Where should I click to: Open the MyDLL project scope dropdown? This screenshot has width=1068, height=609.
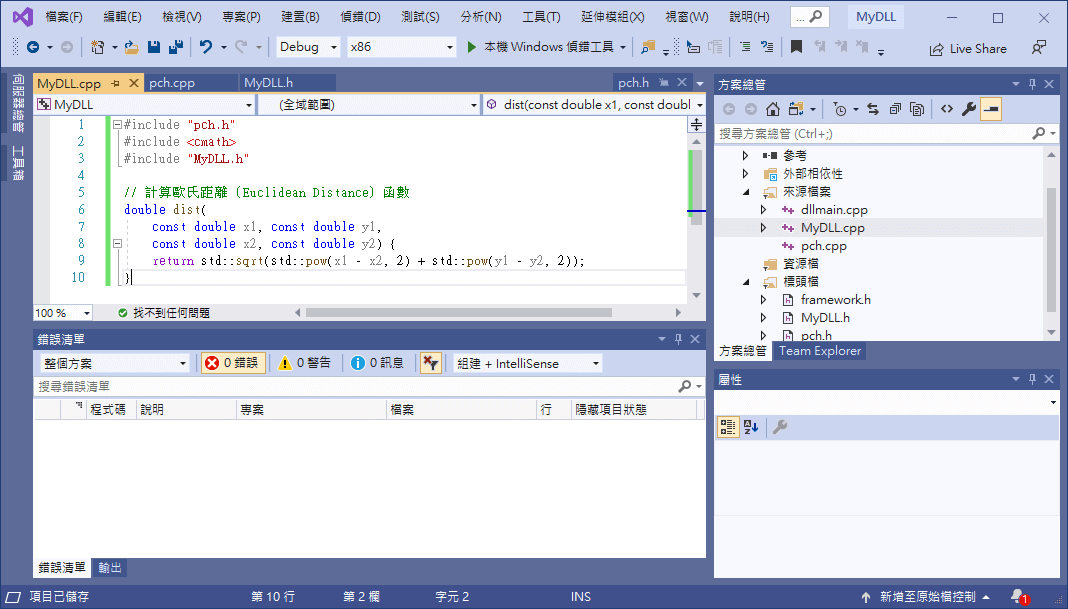click(x=145, y=104)
